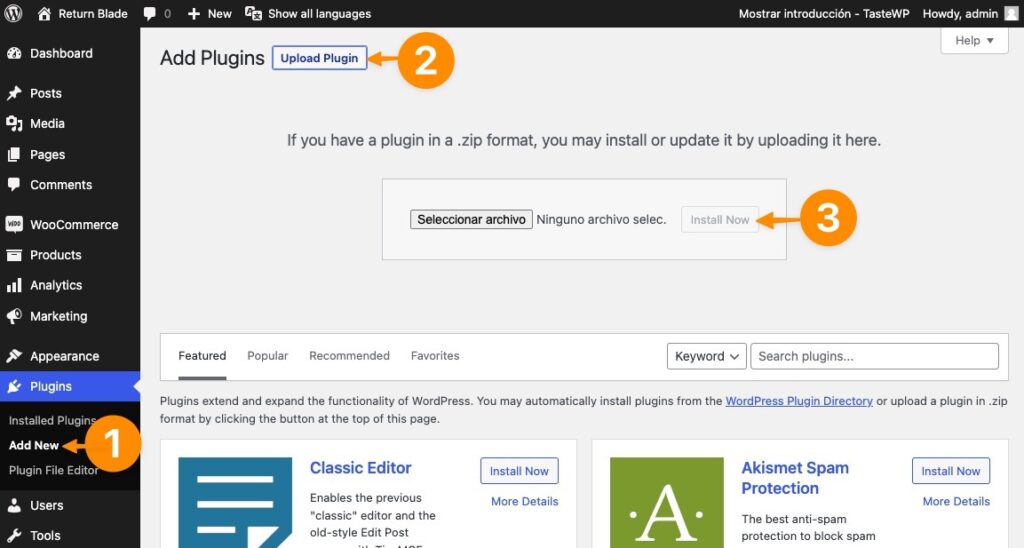
Task: Click the Akismet plugin thumbnail
Action: click(667, 502)
